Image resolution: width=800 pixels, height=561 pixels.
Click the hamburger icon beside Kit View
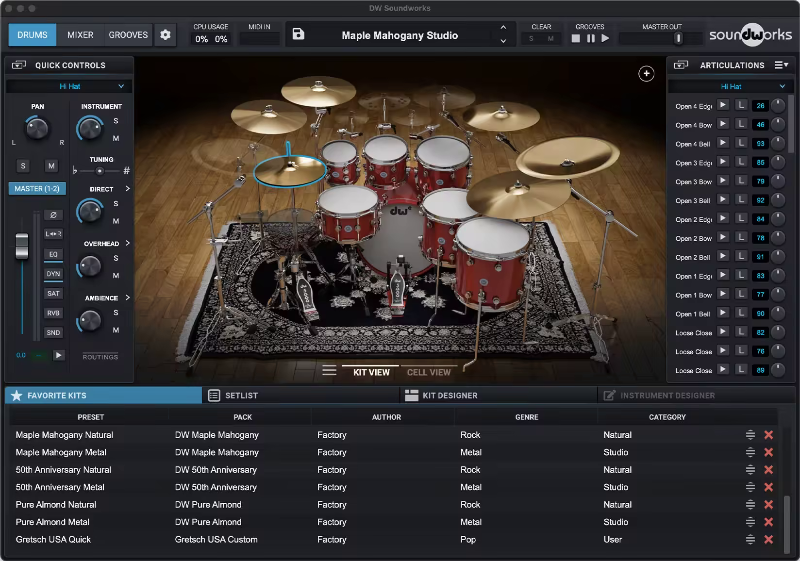click(x=329, y=371)
